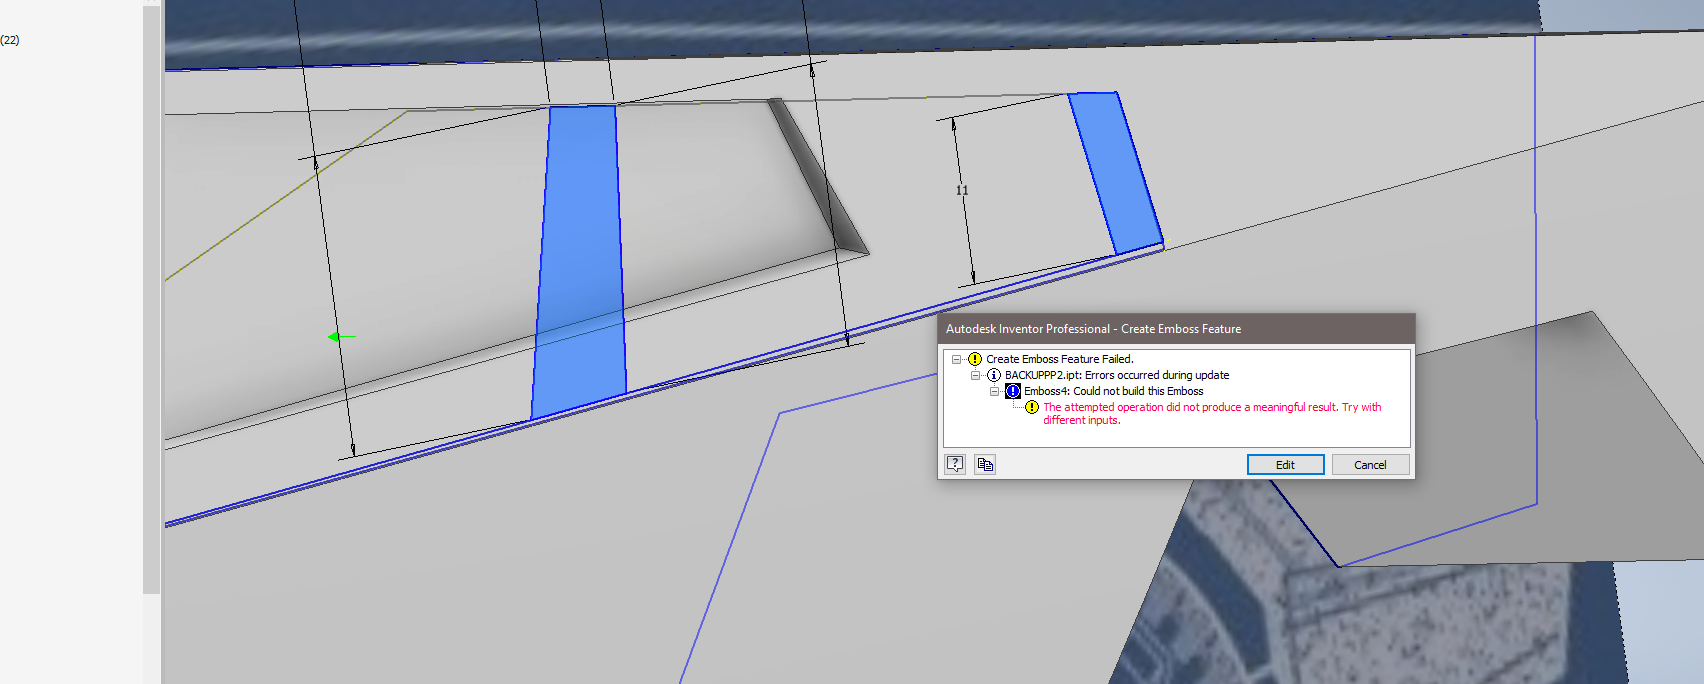
Task: Click the '11' dimension value in the sketch
Action: coord(962,190)
